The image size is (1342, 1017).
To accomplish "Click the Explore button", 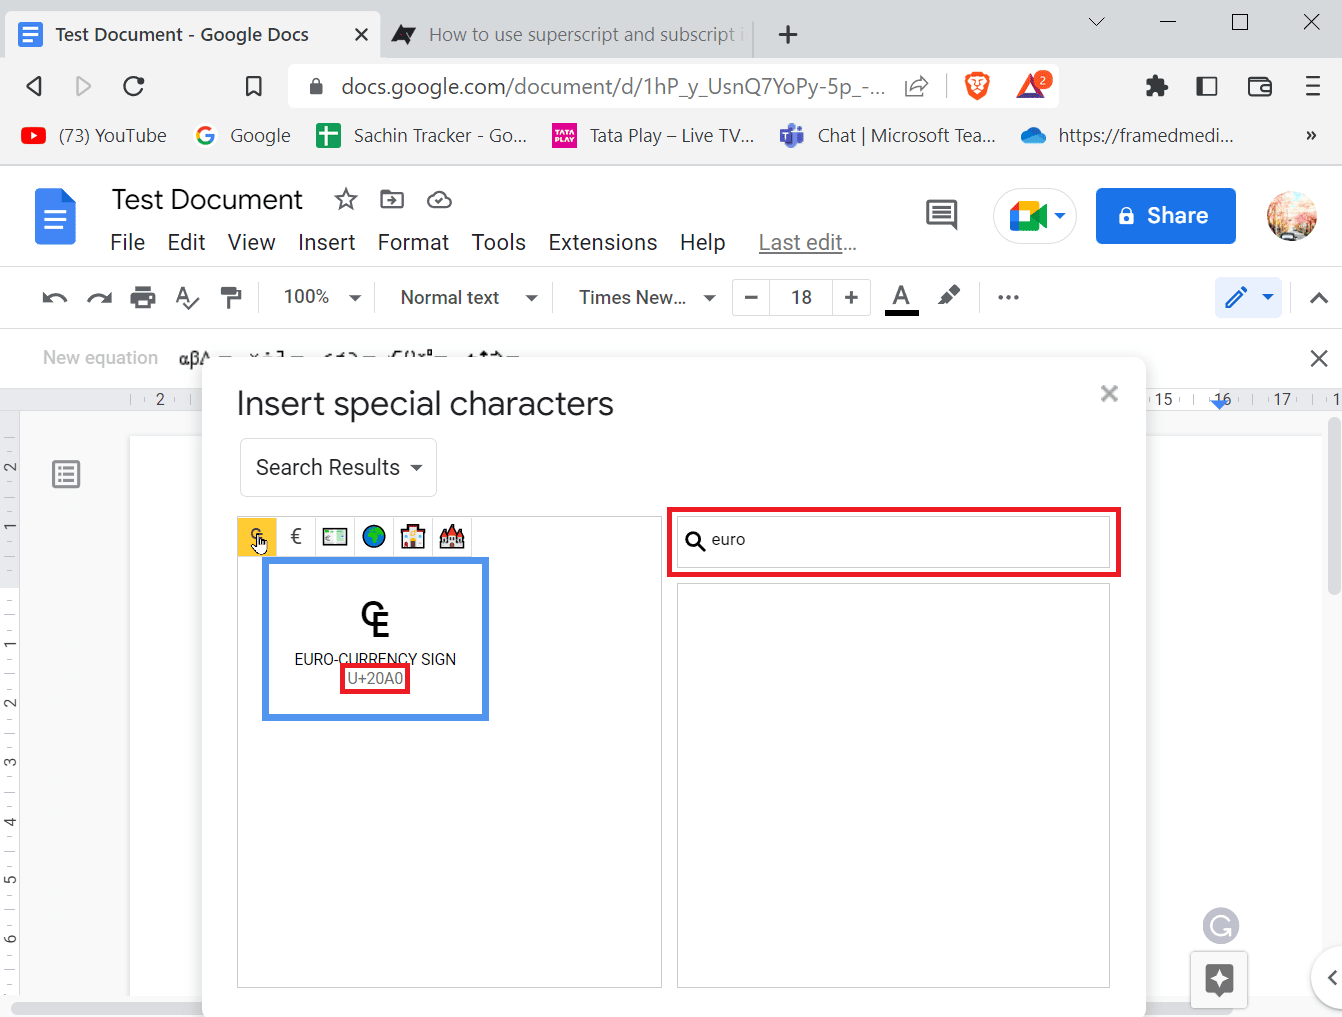I will [1219, 979].
